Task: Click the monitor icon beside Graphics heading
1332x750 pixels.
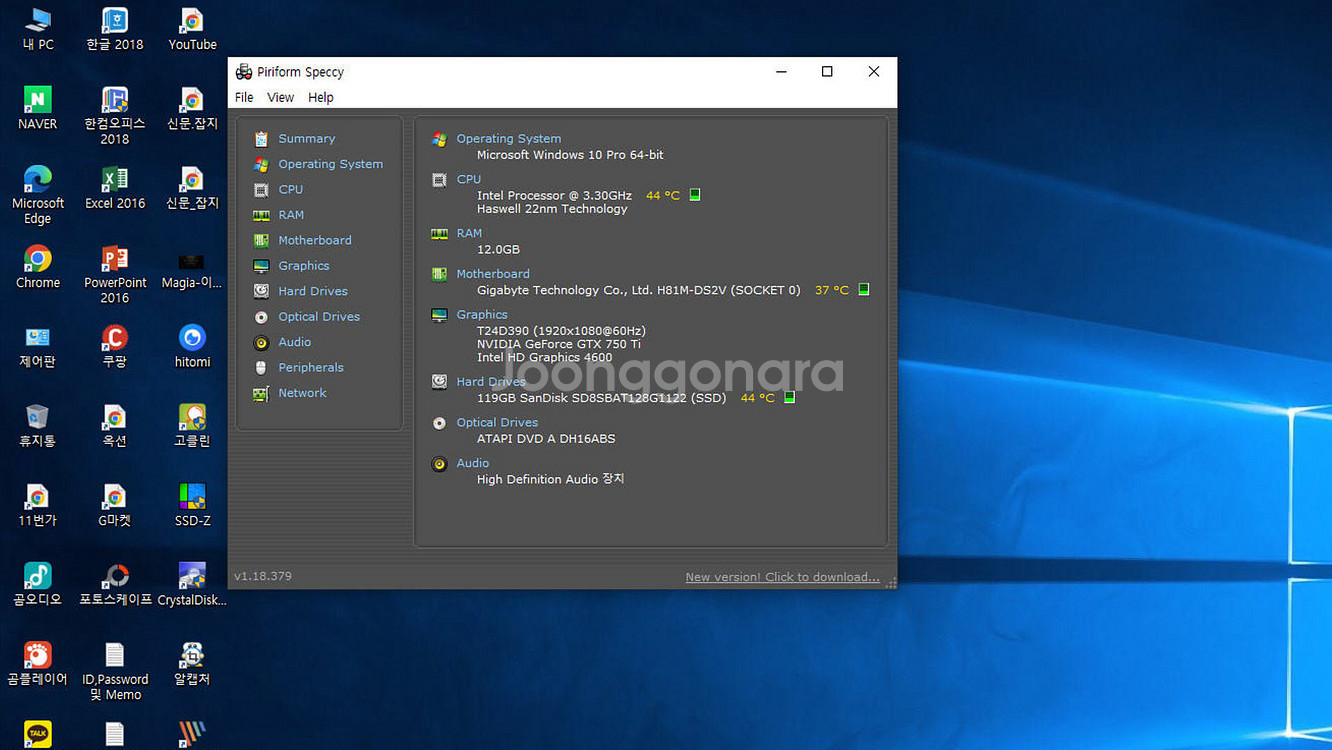Action: (439, 315)
